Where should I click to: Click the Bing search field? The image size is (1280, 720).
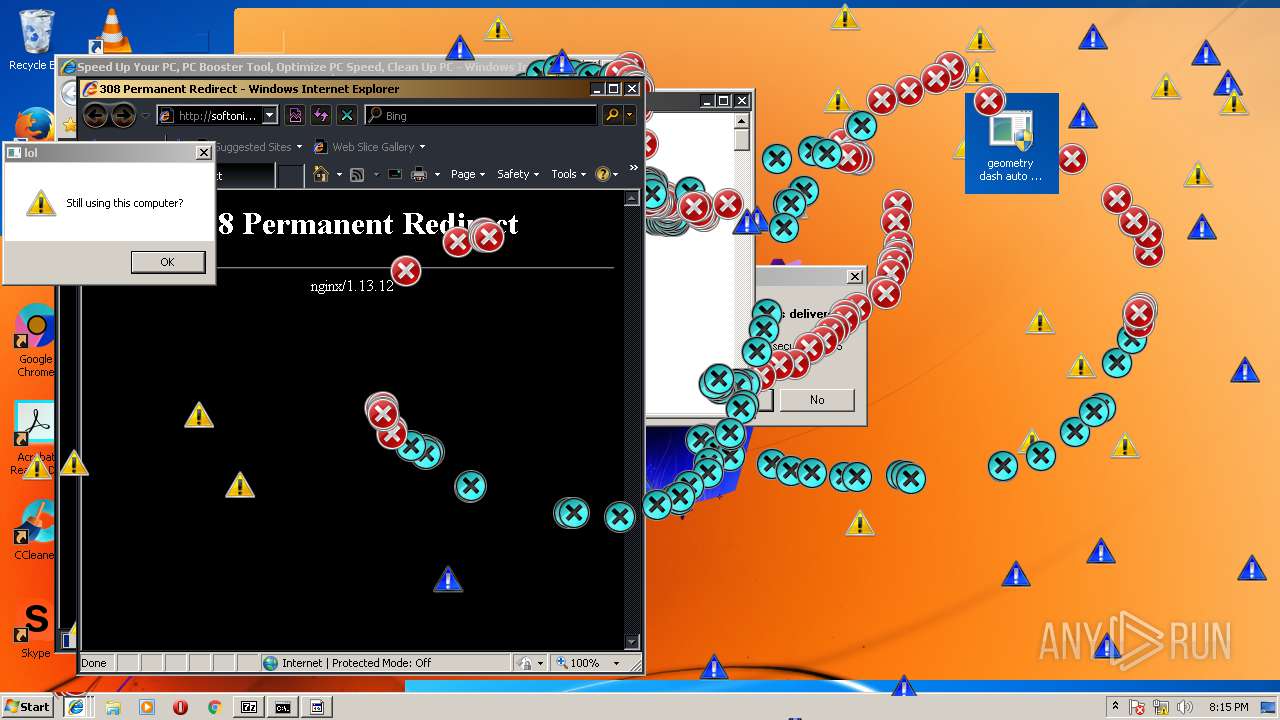click(x=482, y=116)
